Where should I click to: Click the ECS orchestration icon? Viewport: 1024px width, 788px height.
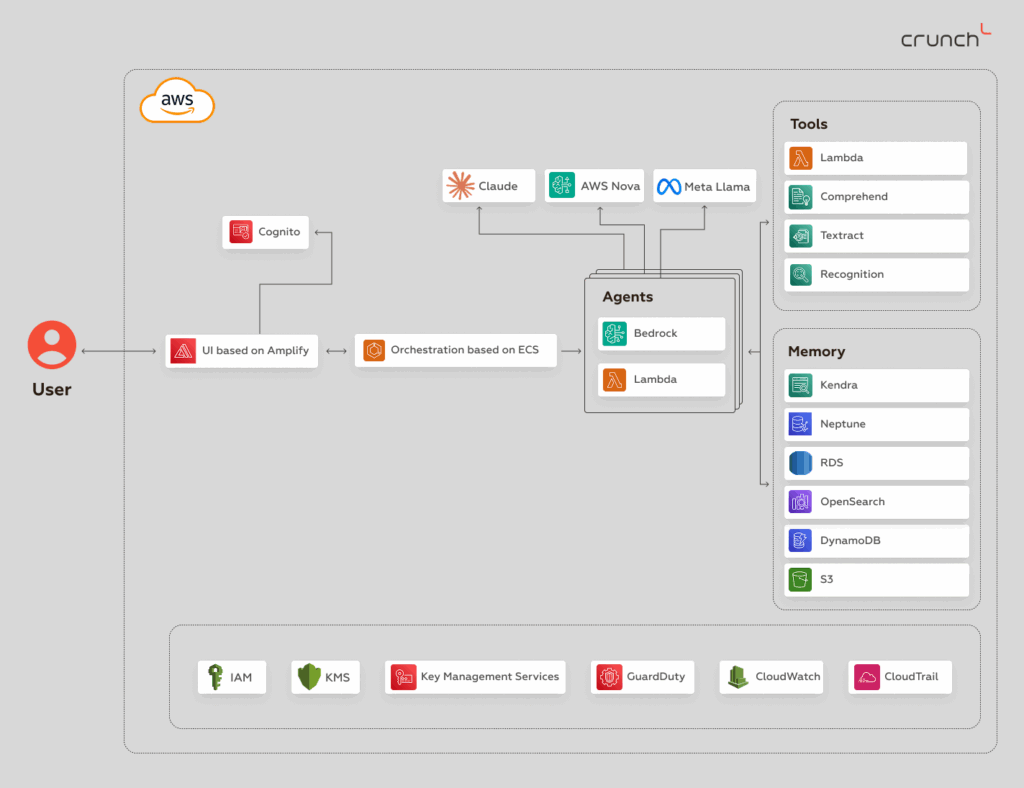coord(374,351)
